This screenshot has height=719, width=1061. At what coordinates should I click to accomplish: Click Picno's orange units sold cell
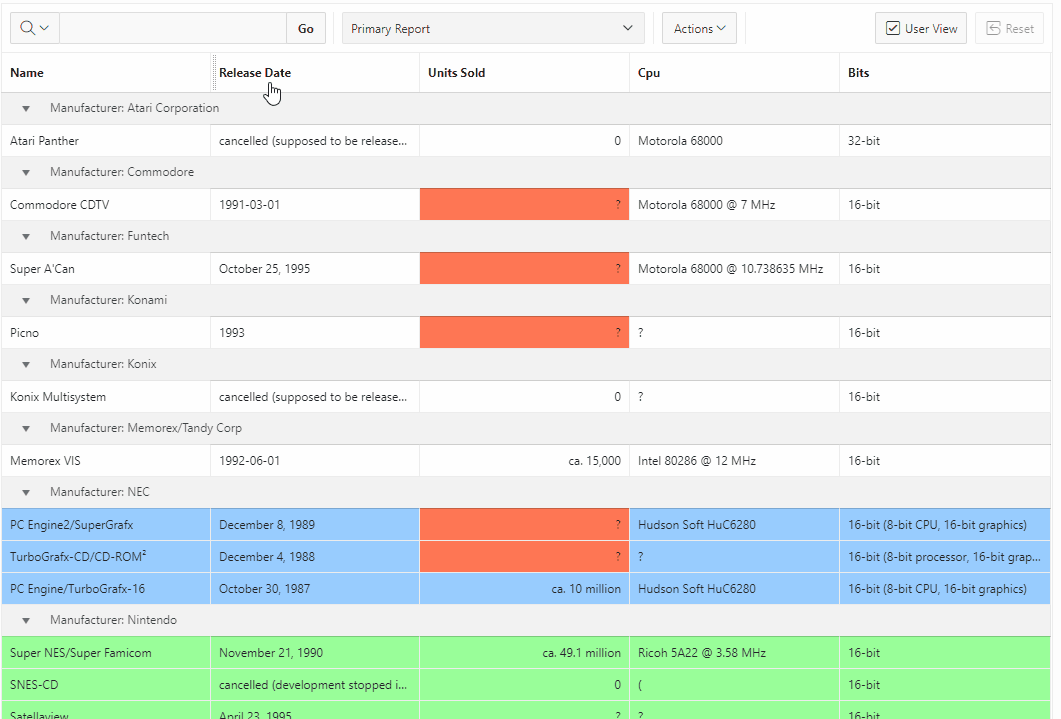point(524,333)
